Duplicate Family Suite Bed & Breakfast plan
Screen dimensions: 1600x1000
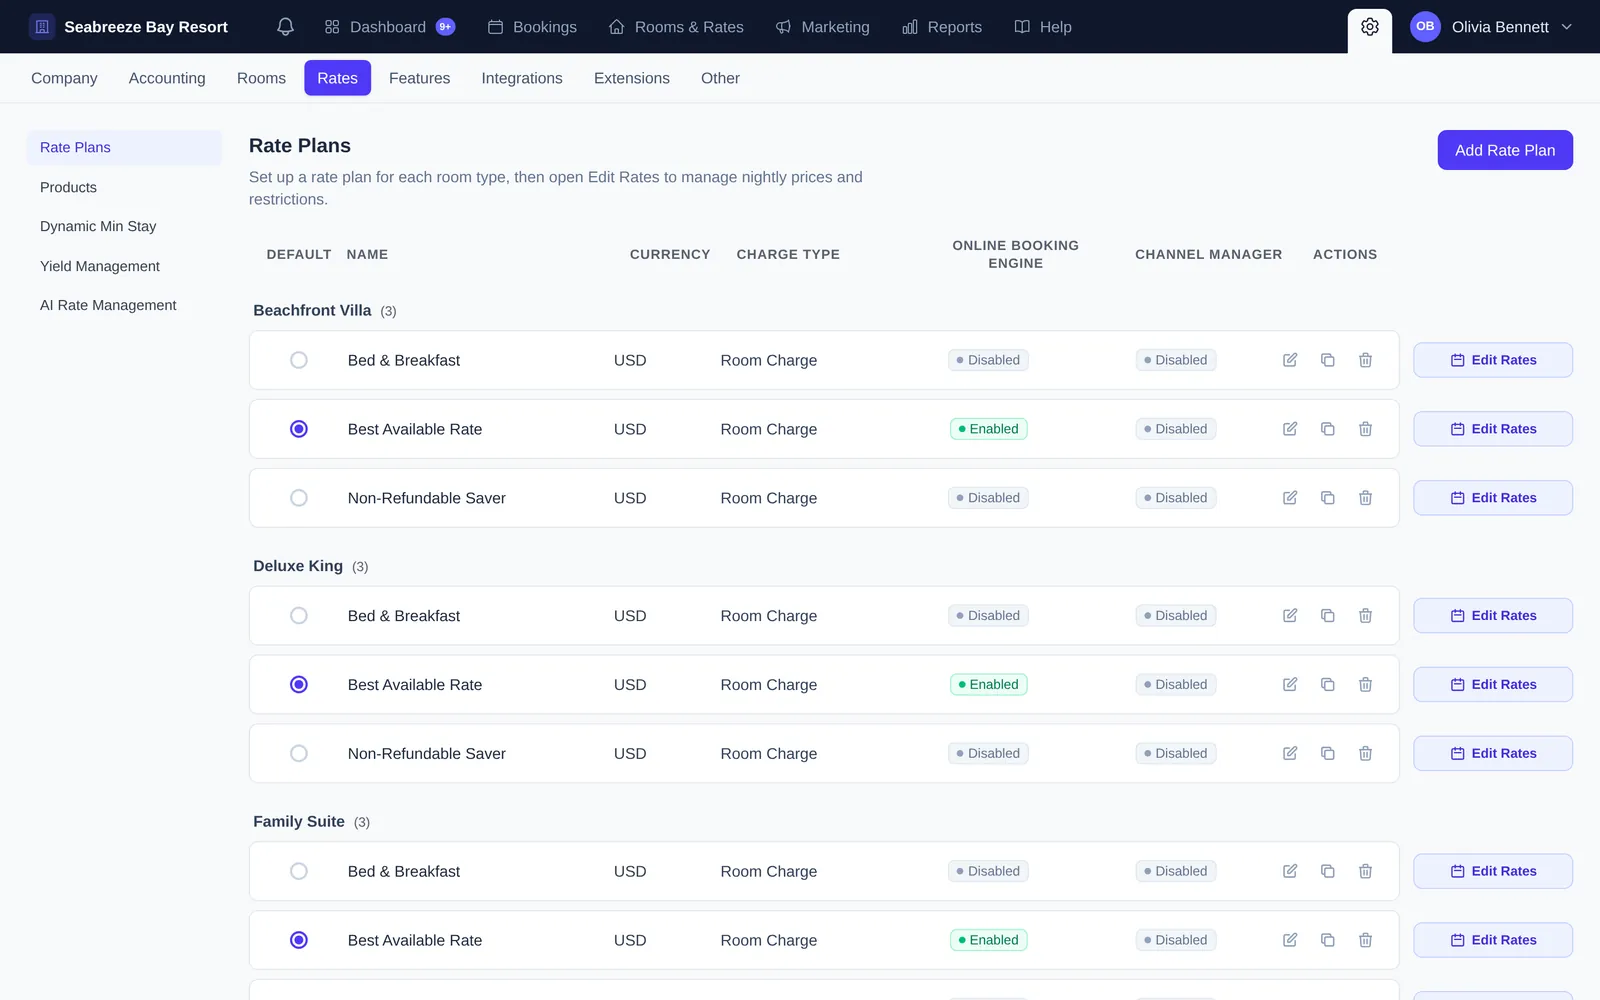click(1328, 872)
